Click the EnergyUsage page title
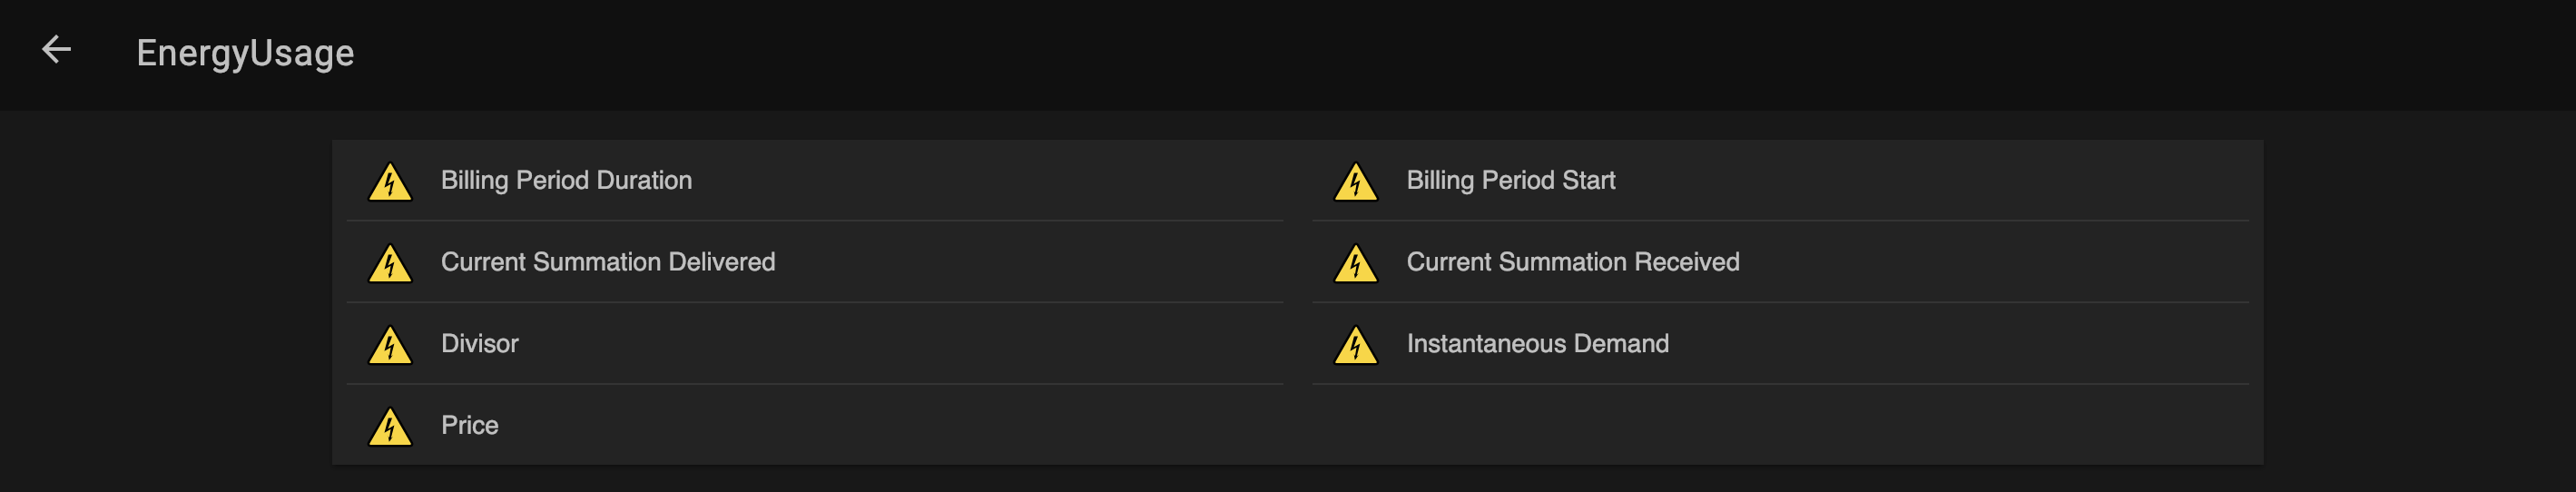Screen dimensions: 2576x492 point(245,53)
